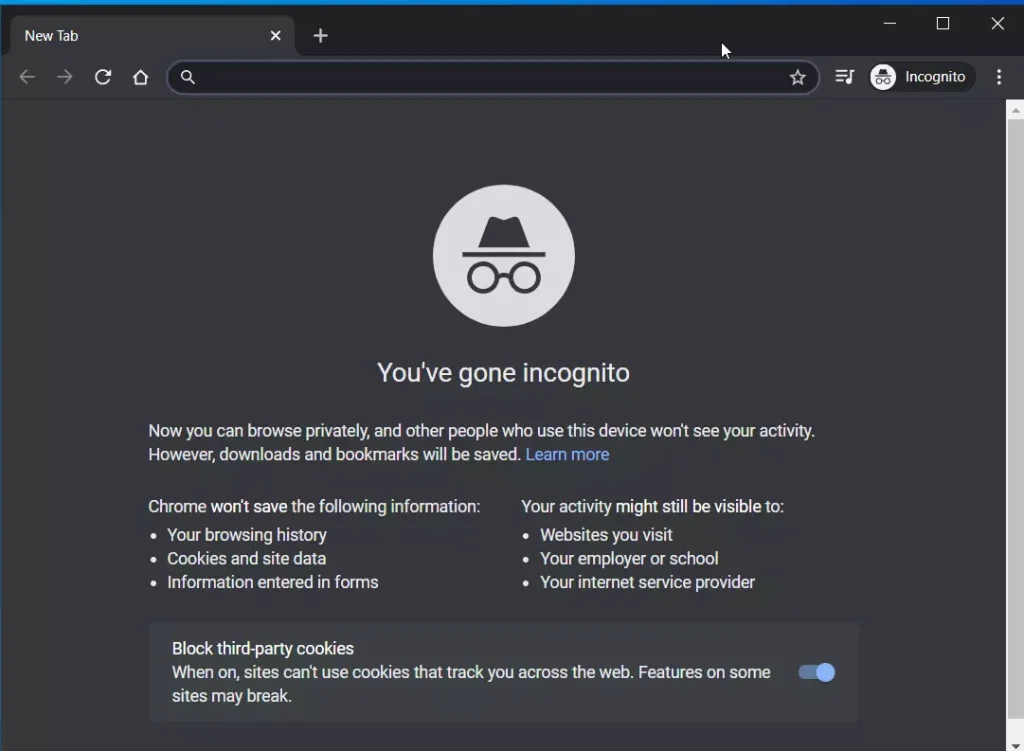Click the large incognito hat logo
Viewport: 1024px width, 751px height.
click(x=504, y=255)
